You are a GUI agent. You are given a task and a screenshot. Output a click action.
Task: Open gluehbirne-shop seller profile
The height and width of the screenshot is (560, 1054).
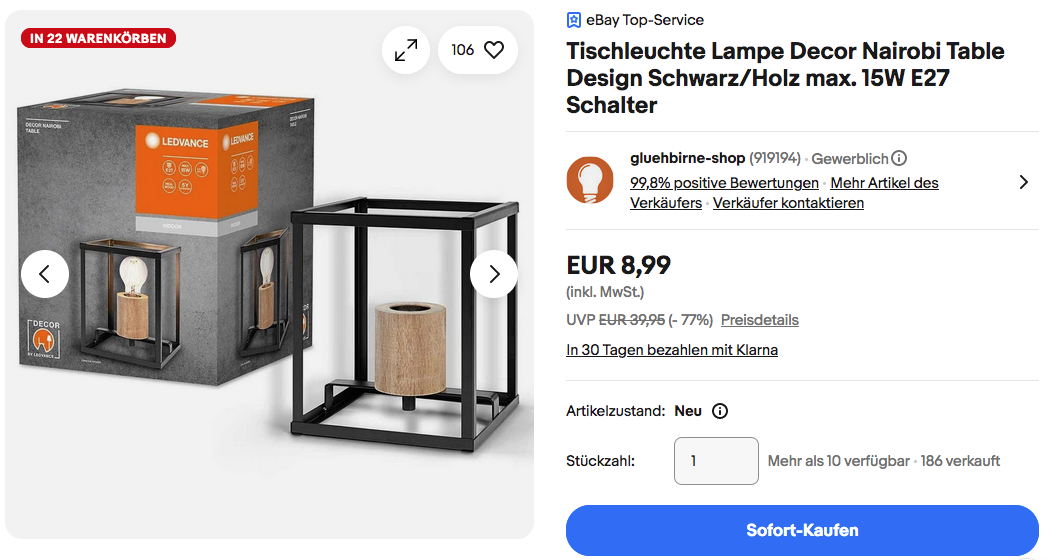click(x=687, y=158)
